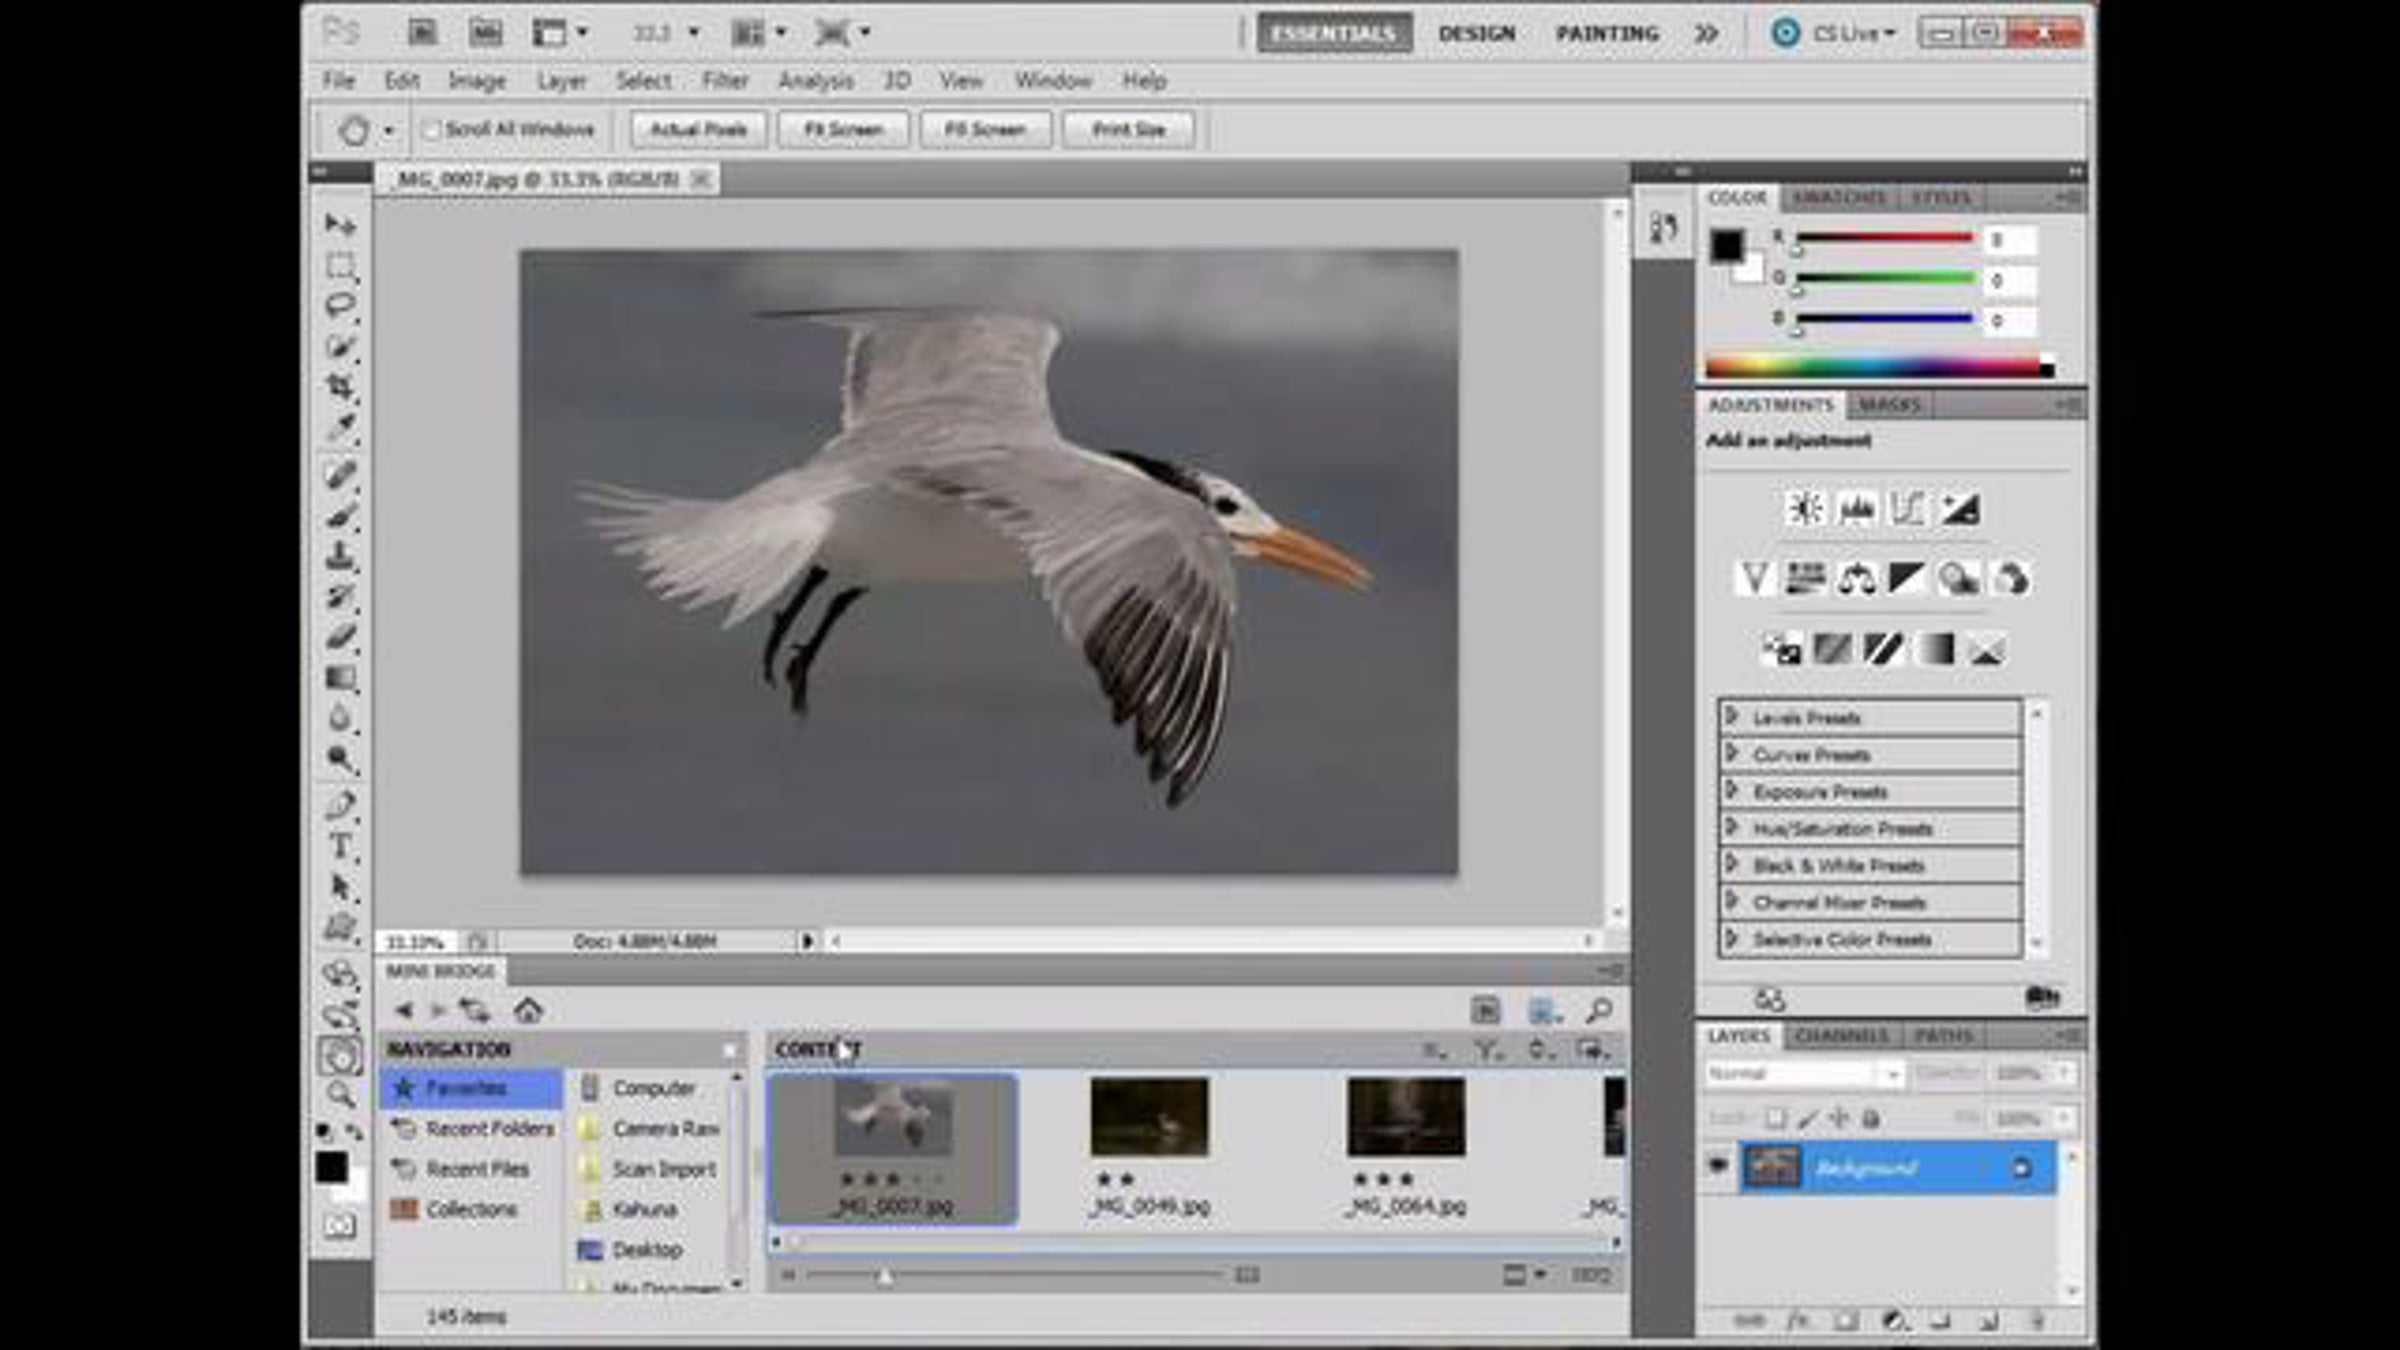Screen dimensions: 2400x1350
Task: Open the Filter menu
Action: pos(725,81)
